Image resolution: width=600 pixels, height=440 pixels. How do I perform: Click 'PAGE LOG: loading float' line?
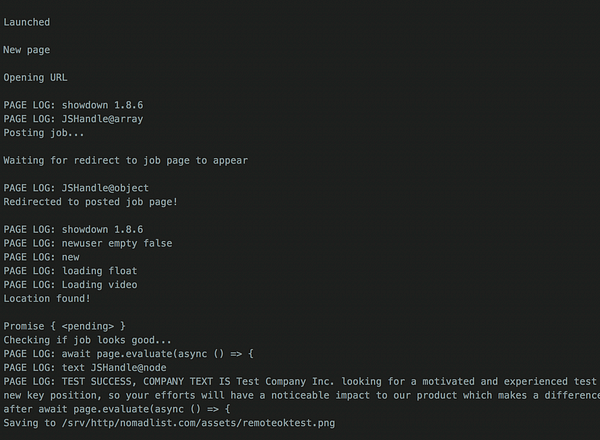pyautogui.click(x=70, y=271)
